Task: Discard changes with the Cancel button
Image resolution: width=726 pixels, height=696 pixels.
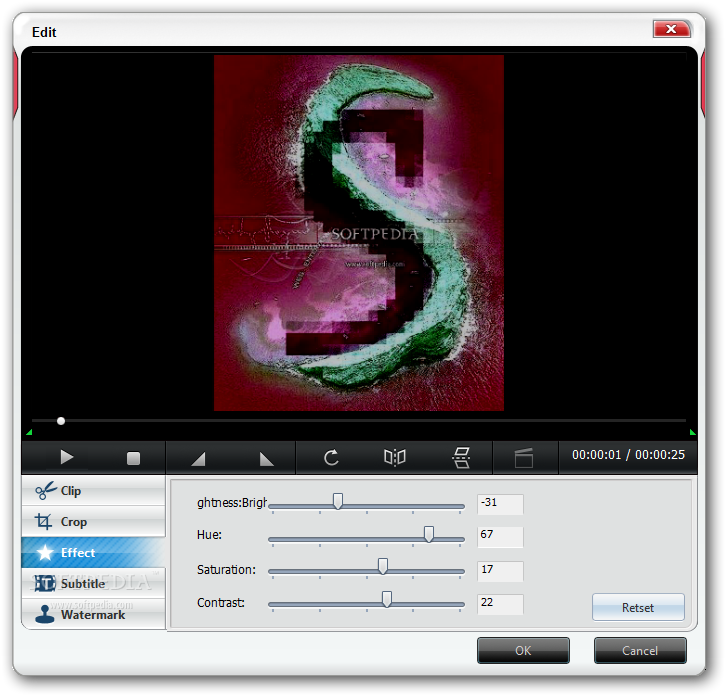Action: click(x=640, y=650)
